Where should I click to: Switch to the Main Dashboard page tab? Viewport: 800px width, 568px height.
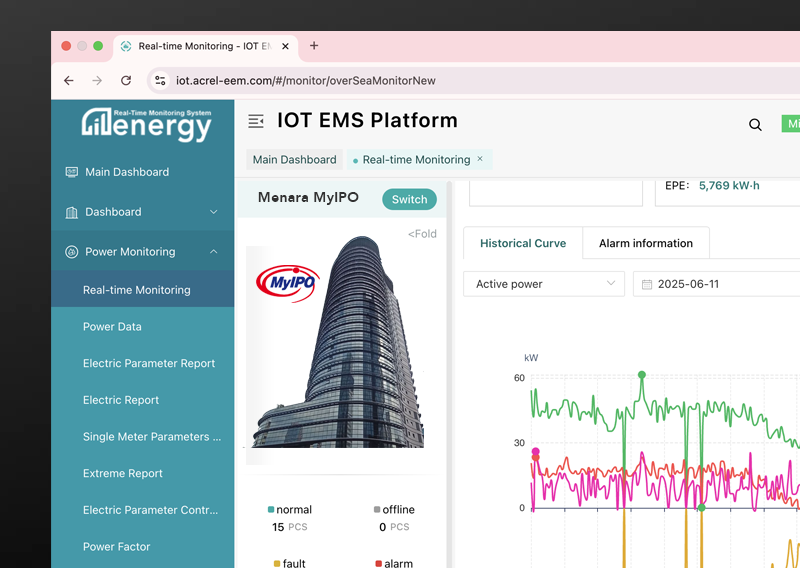click(294, 160)
